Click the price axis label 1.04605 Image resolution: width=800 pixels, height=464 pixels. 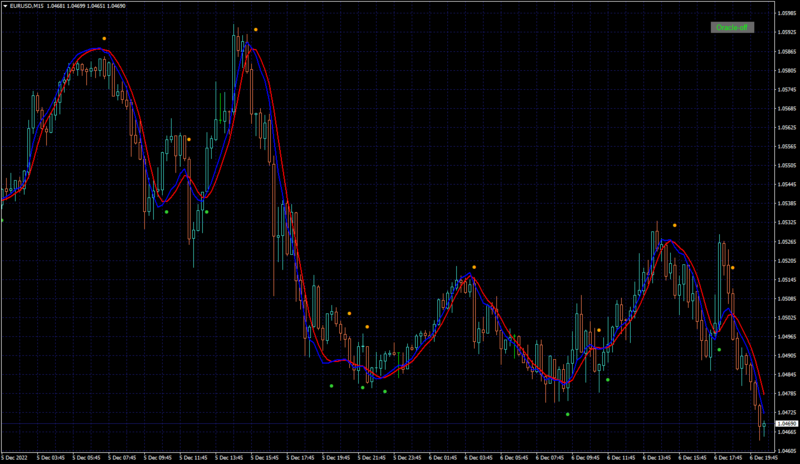(x=786, y=451)
